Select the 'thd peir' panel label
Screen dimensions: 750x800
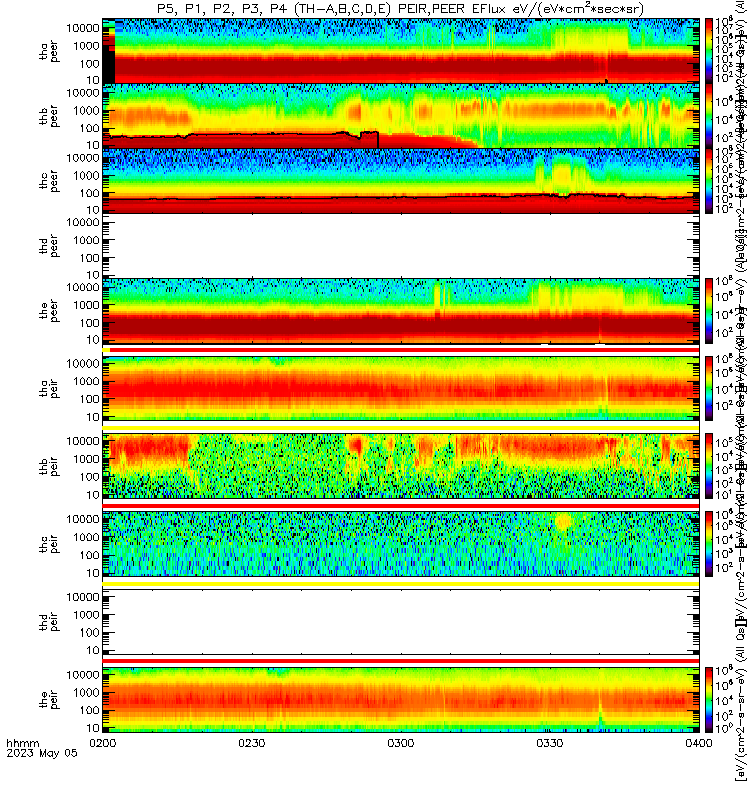[49, 622]
